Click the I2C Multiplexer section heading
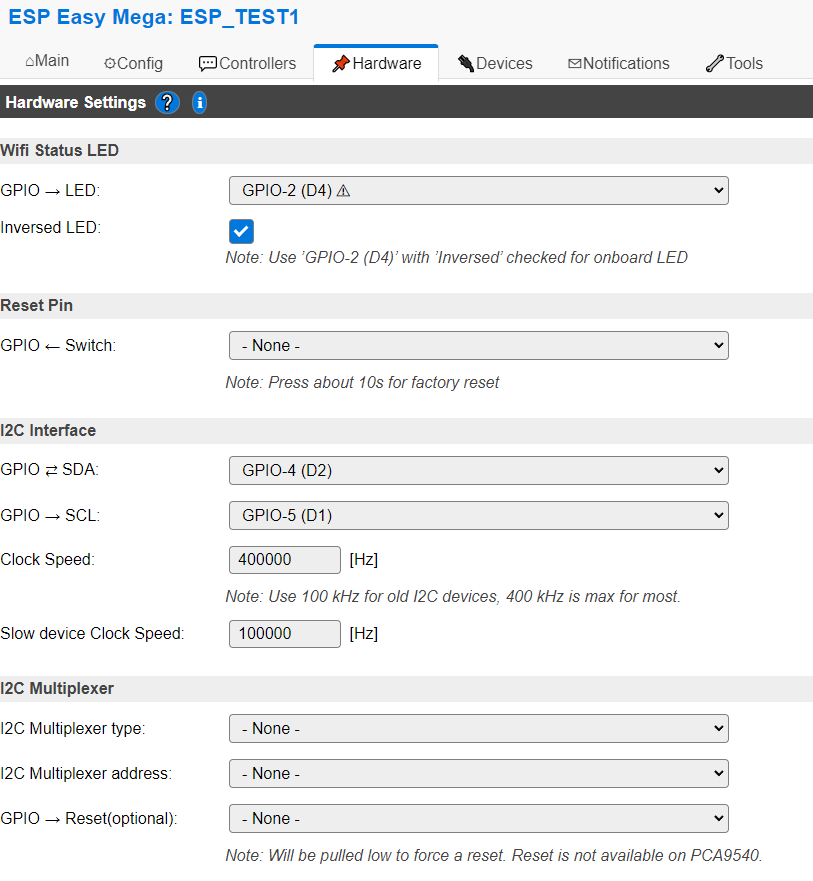Screen dimensions: 813x881 pyautogui.click(x=57, y=688)
